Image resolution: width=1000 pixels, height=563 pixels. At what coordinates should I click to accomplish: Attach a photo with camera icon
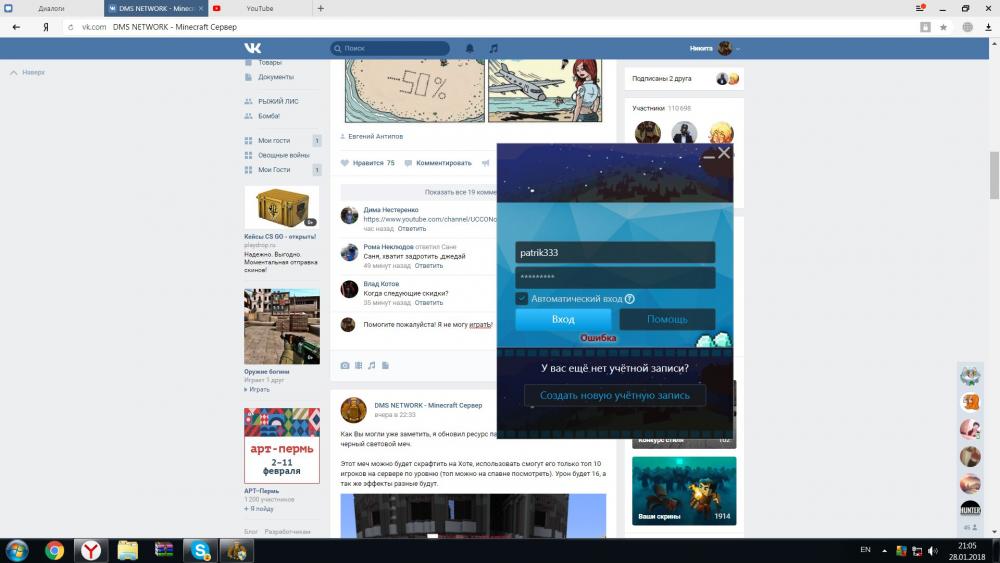click(x=345, y=365)
